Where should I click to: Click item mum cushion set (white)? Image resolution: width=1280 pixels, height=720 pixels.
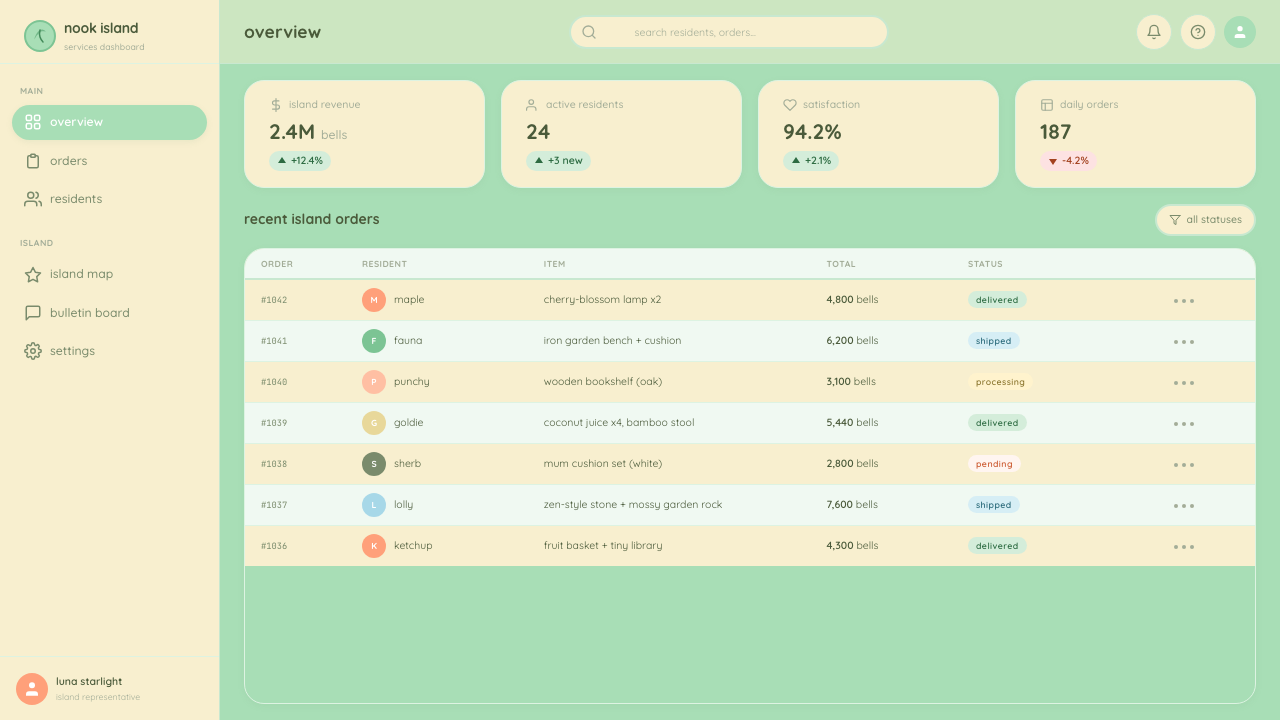[603, 464]
